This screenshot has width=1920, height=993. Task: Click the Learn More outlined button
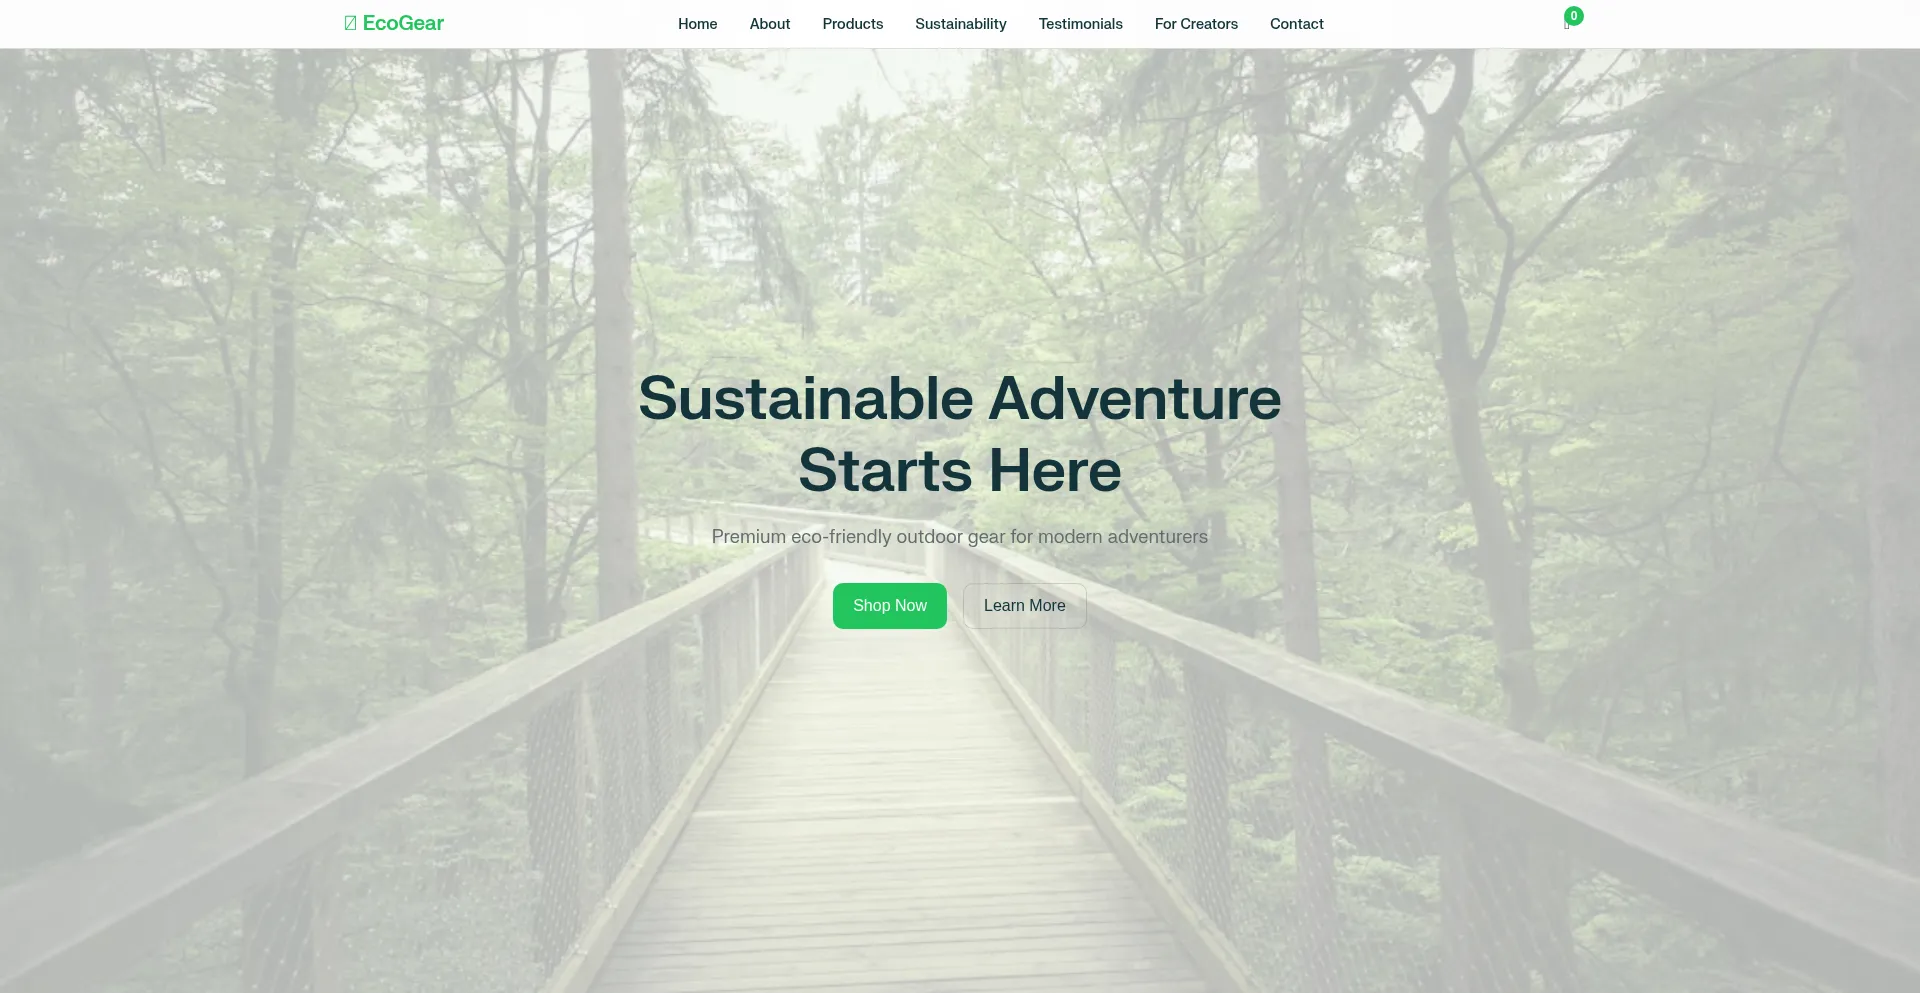pyautogui.click(x=1024, y=606)
